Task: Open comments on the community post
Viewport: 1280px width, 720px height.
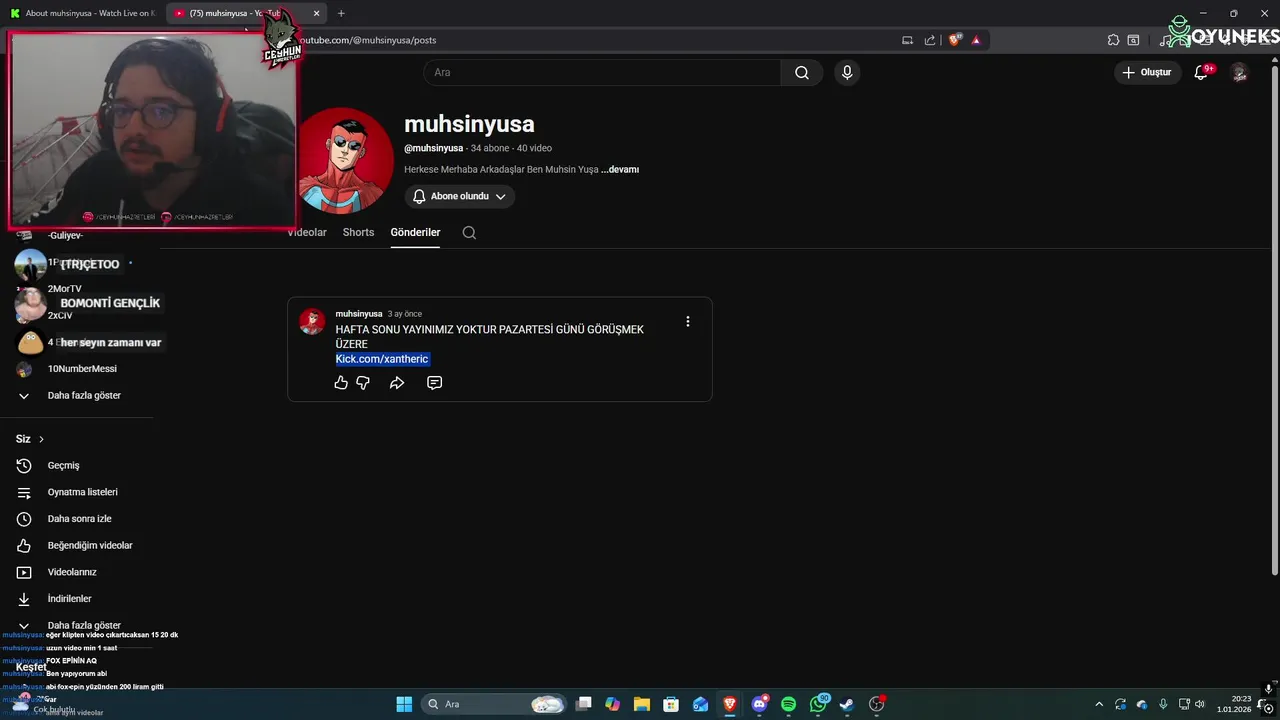Action: click(x=434, y=383)
